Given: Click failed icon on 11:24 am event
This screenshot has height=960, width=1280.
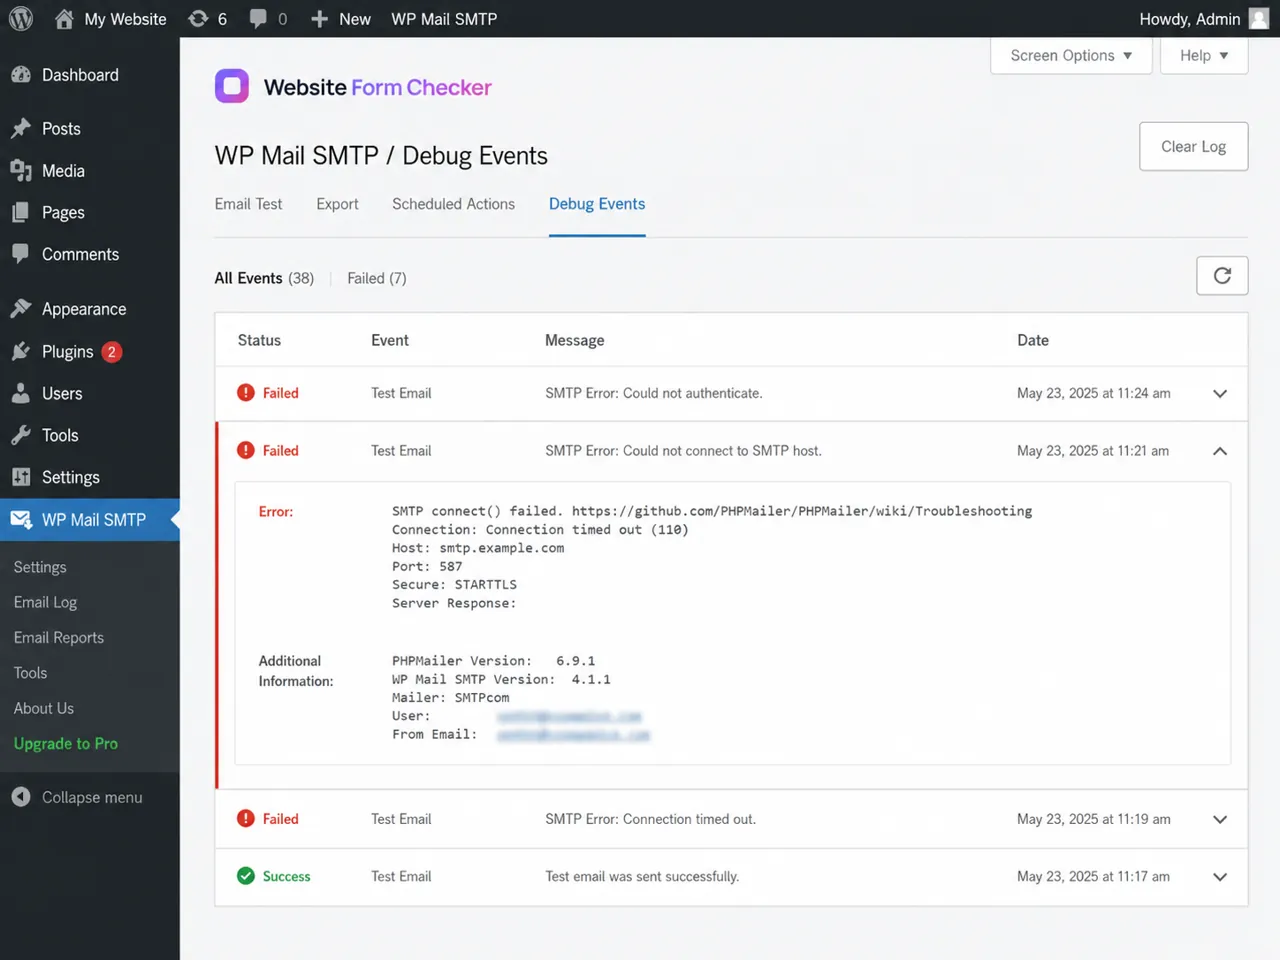Looking at the screenshot, I should pyautogui.click(x=246, y=393).
